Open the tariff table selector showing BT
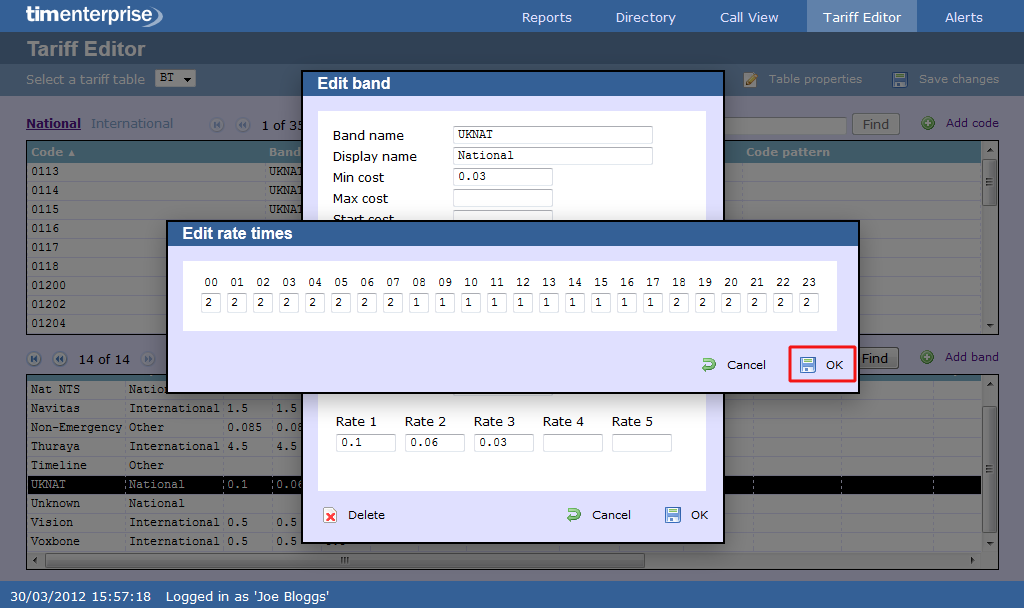Screen dimensions: 1024x608 point(175,78)
